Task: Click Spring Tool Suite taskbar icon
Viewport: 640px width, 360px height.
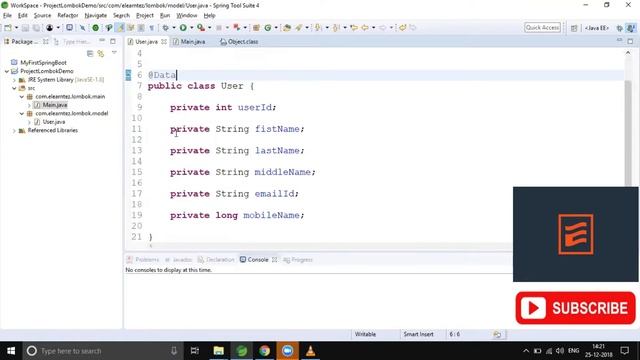Action: [242, 351]
